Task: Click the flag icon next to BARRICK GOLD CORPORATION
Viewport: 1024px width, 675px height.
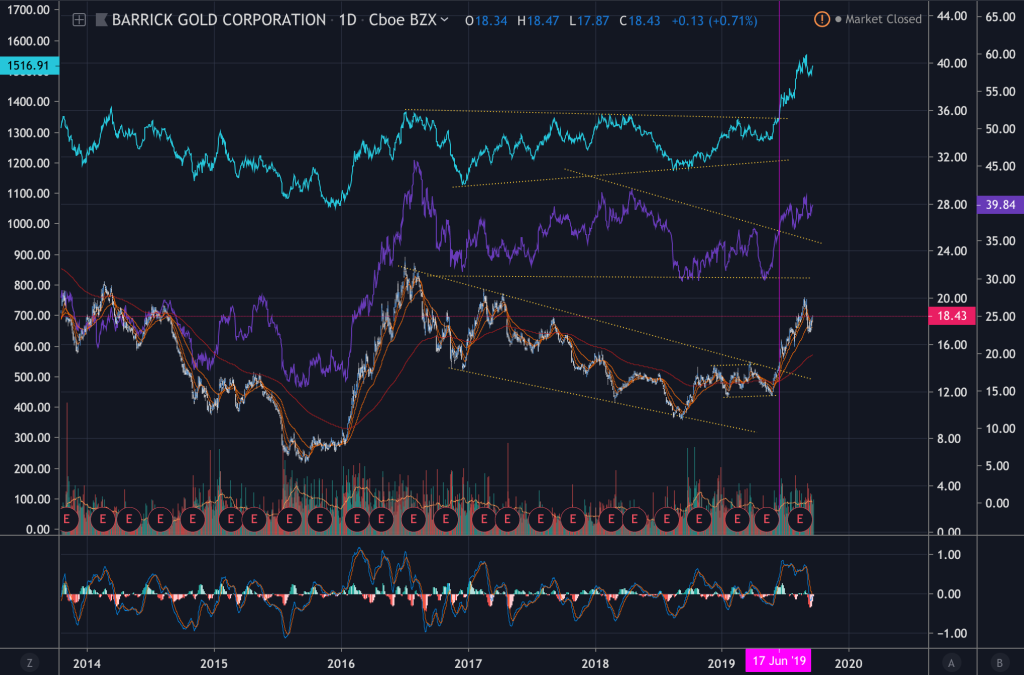Action: coord(101,20)
